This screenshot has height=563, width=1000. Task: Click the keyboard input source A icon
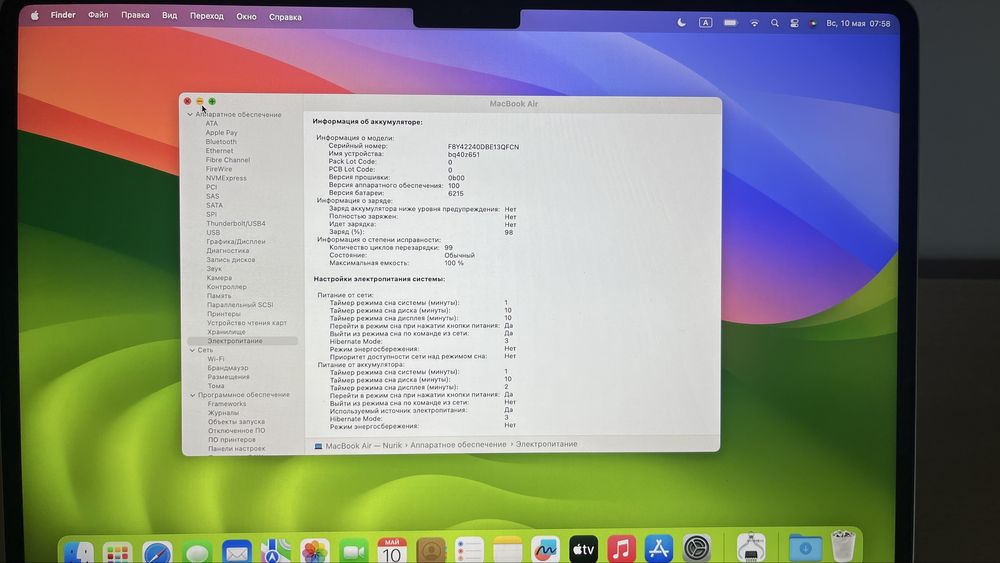(705, 22)
